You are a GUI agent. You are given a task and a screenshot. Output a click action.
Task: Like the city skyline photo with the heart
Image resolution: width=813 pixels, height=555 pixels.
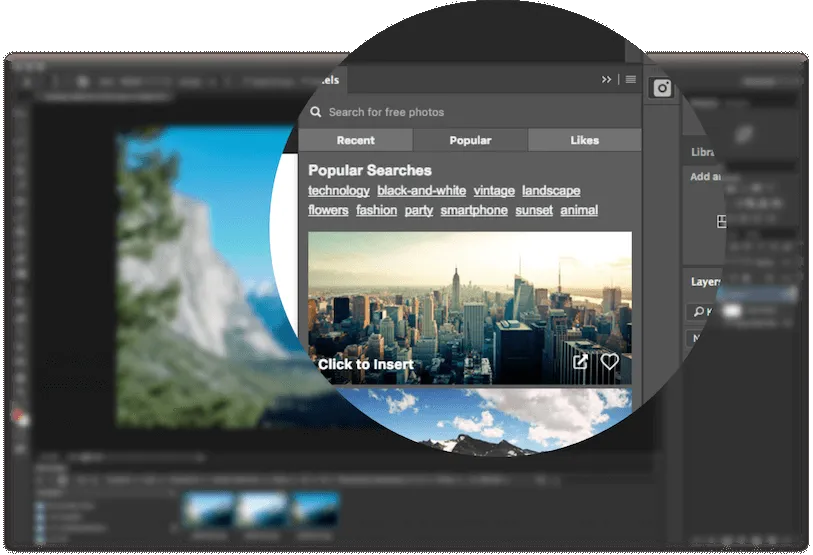pos(609,362)
